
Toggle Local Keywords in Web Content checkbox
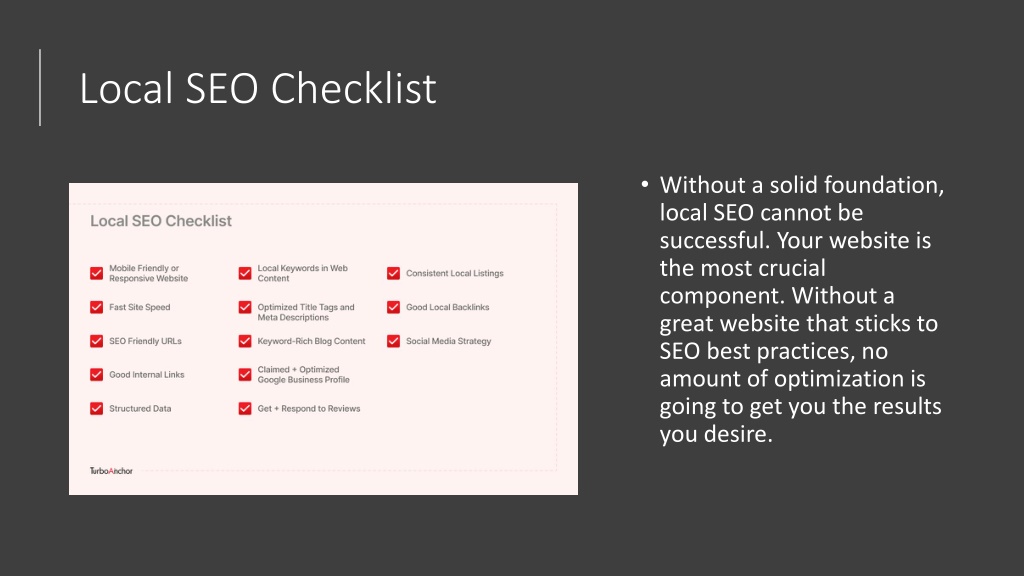pos(245,273)
